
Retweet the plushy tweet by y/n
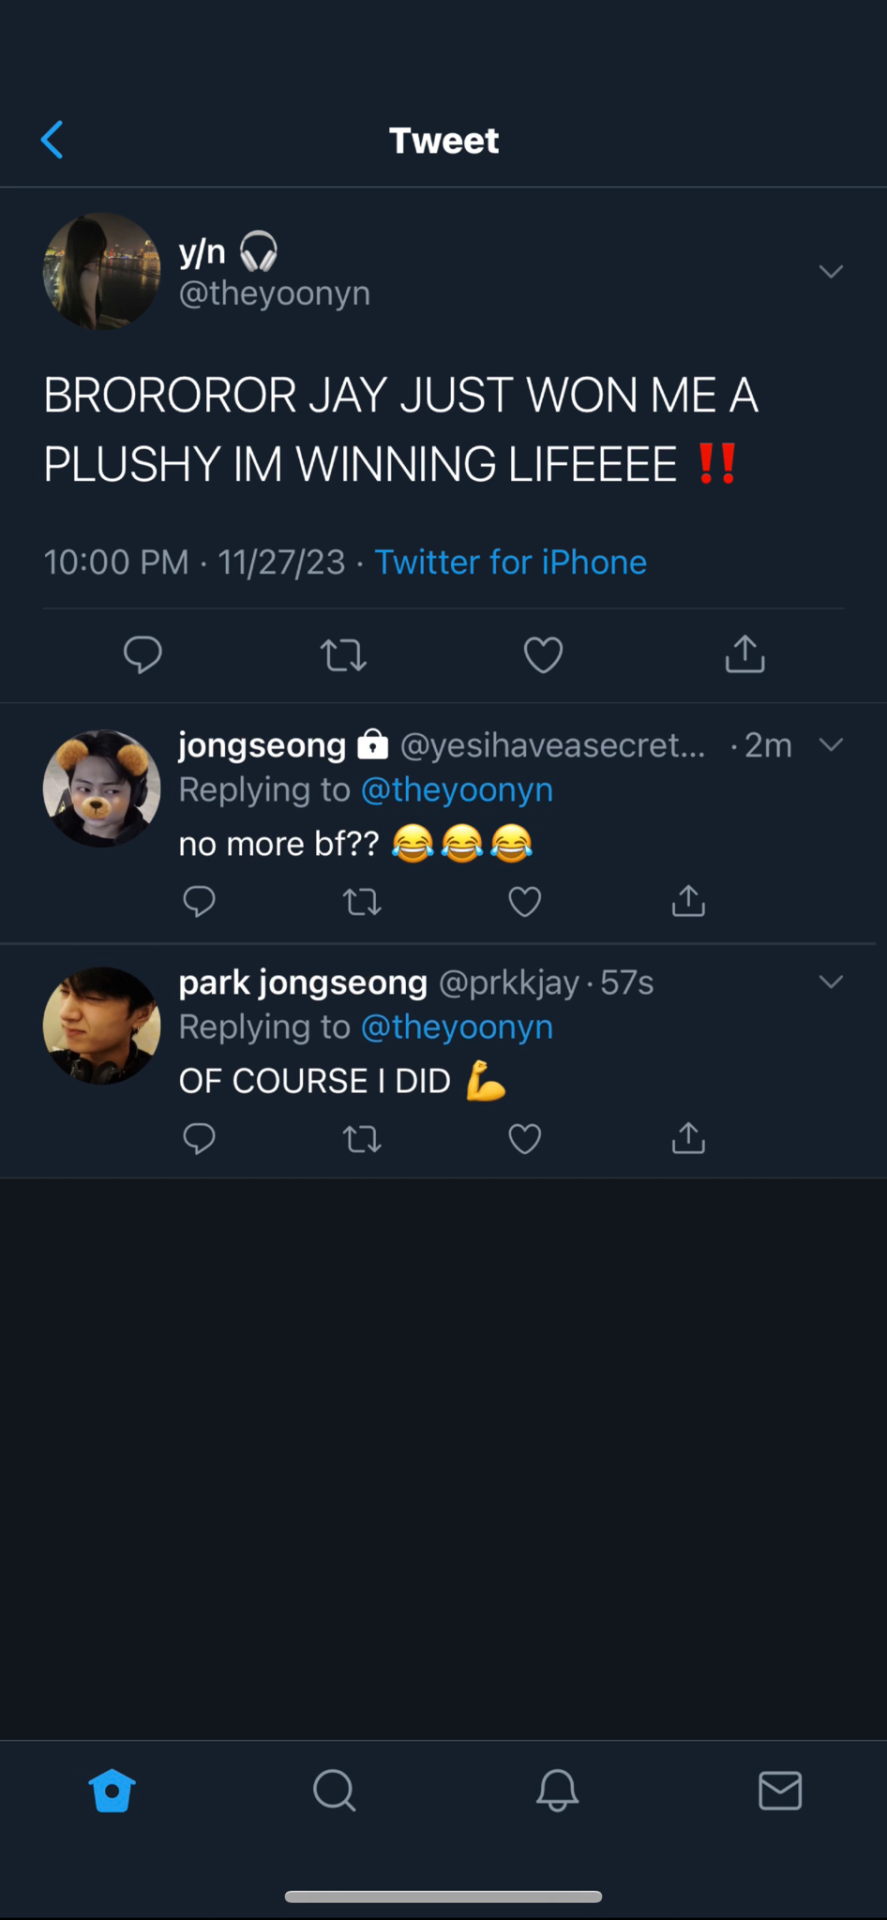pos(343,655)
